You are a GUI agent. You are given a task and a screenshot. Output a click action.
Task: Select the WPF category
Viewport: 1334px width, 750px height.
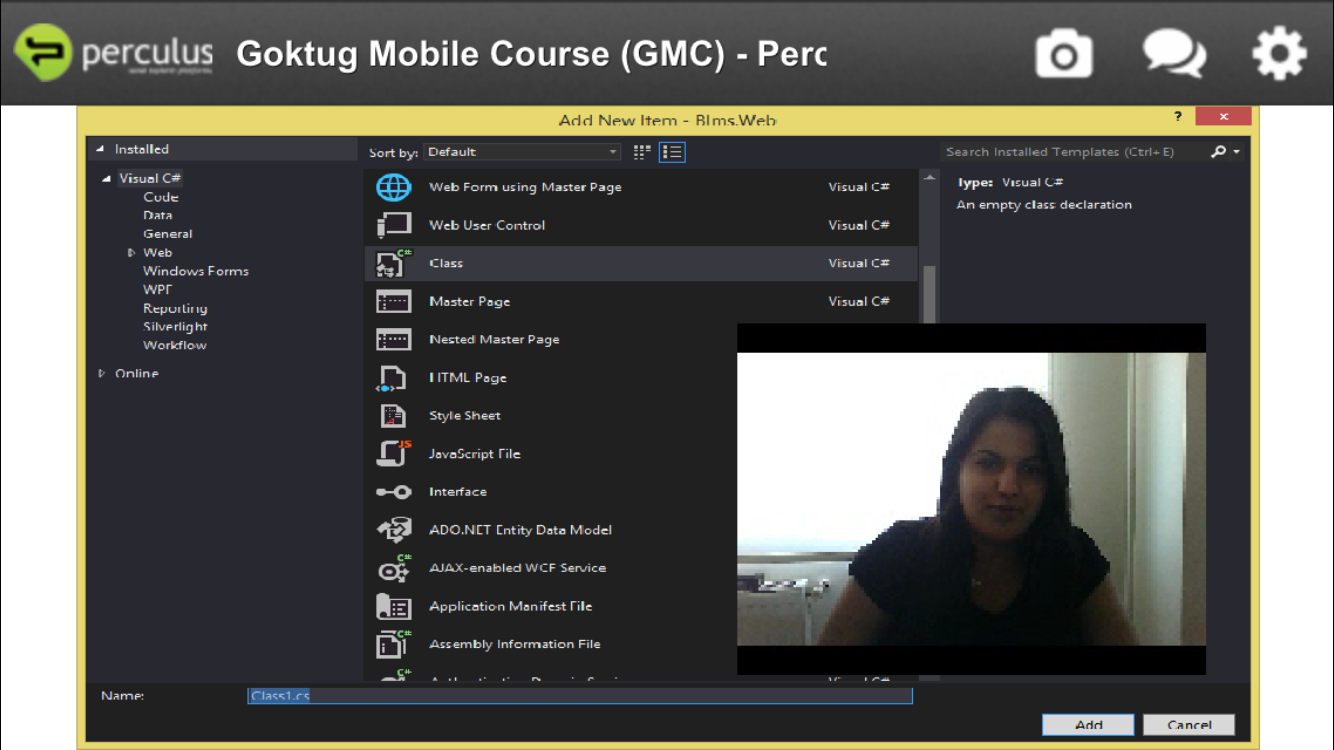[157, 289]
